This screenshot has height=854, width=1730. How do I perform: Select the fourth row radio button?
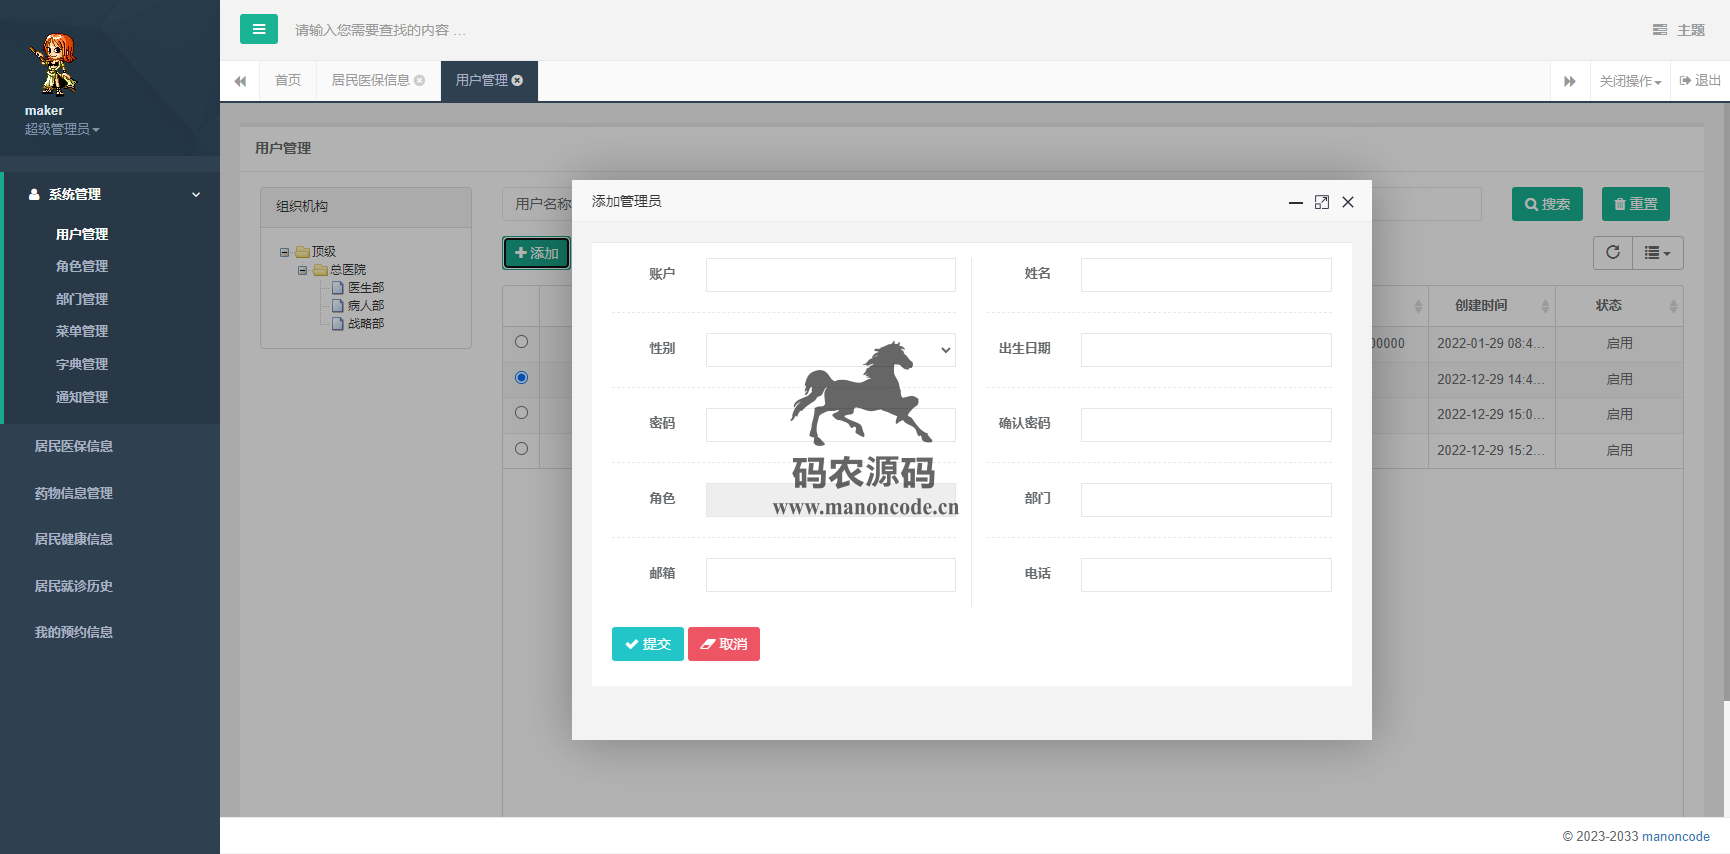tap(521, 449)
